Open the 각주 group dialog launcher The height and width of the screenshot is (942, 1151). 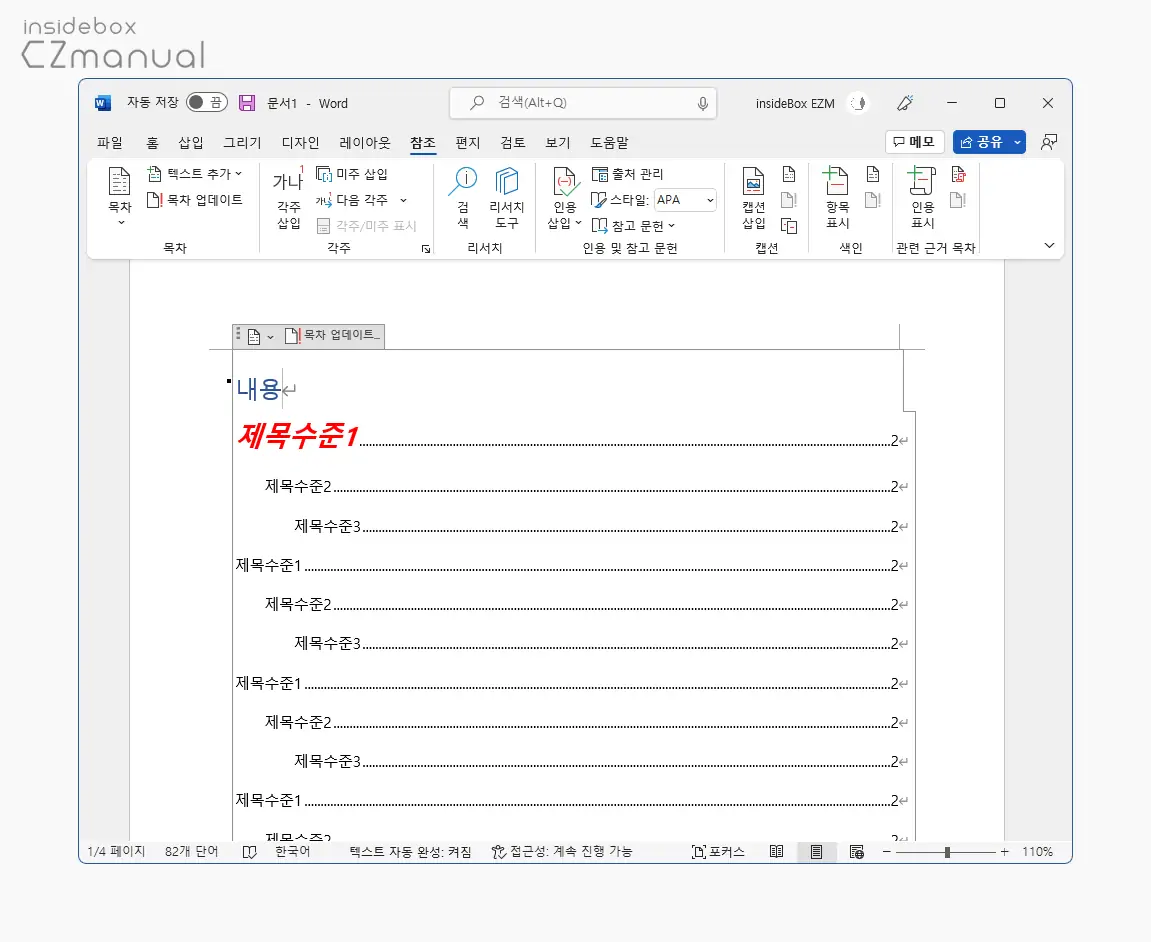coord(426,249)
